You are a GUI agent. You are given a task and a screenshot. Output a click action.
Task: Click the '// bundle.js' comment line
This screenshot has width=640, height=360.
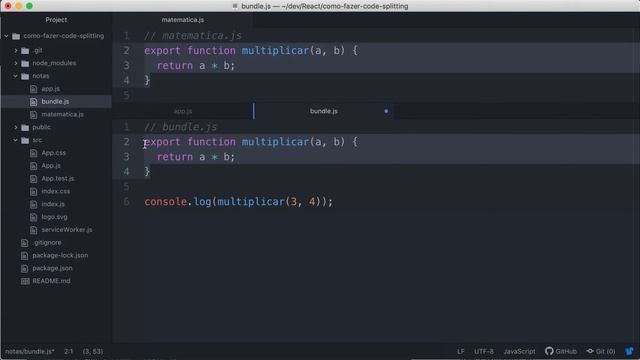tap(180, 127)
